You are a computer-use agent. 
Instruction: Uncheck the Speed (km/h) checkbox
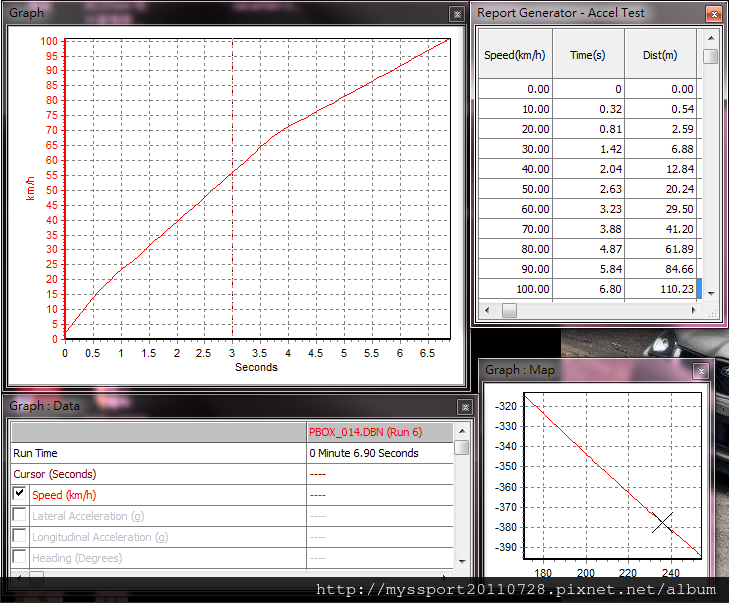[x=20, y=493]
